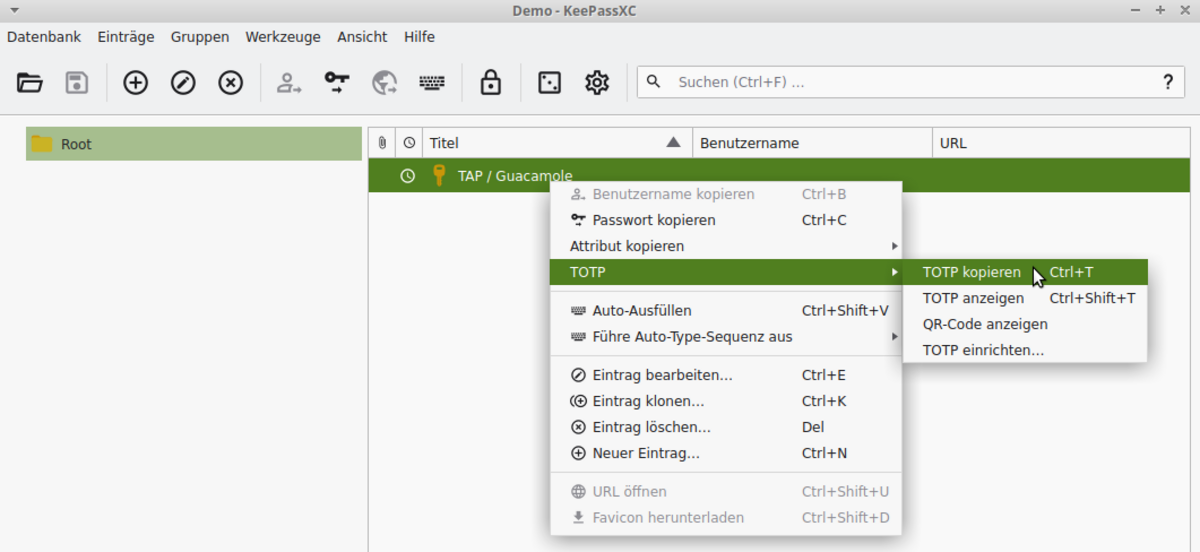The width and height of the screenshot is (1200, 552).
Task: Open settings via the gear icon
Action: point(597,83)
